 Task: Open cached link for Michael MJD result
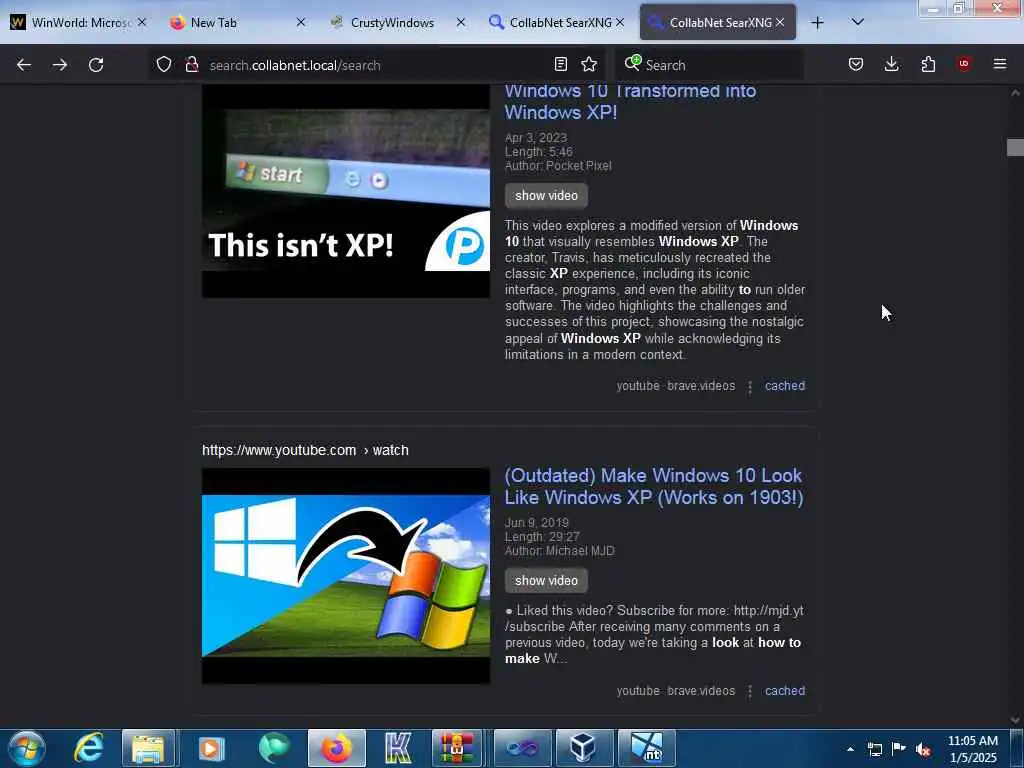[785, 691]
